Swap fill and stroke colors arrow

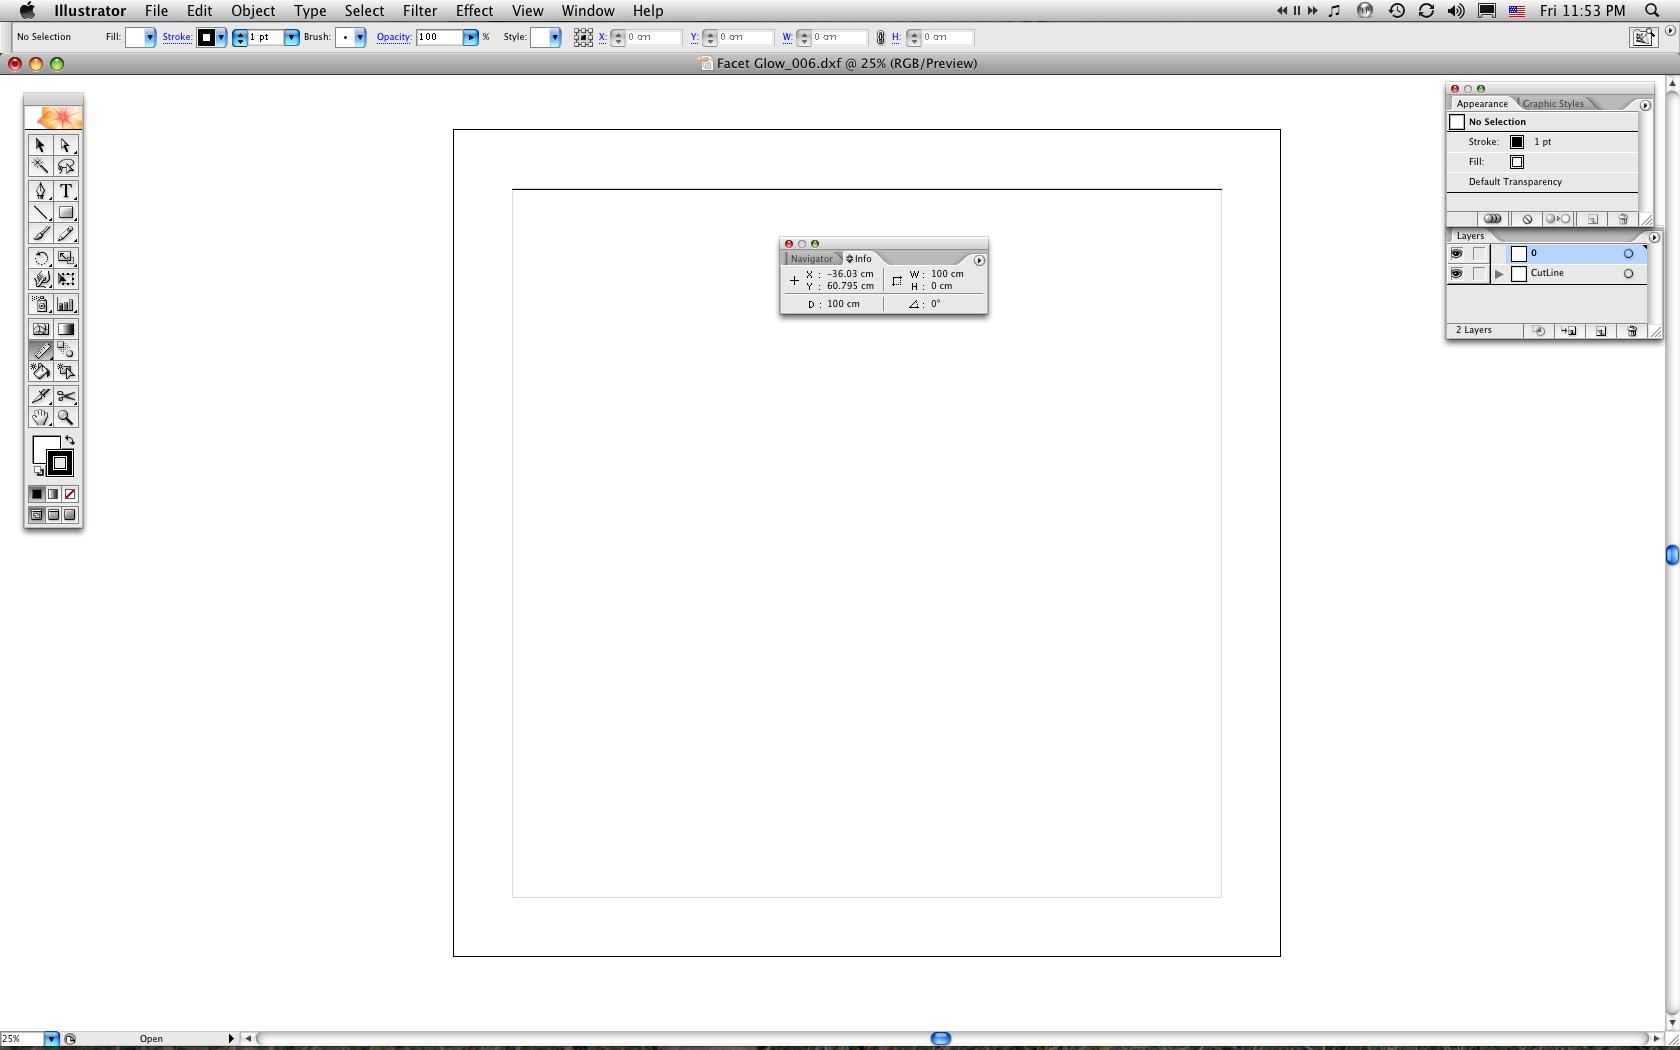point(70,441)
